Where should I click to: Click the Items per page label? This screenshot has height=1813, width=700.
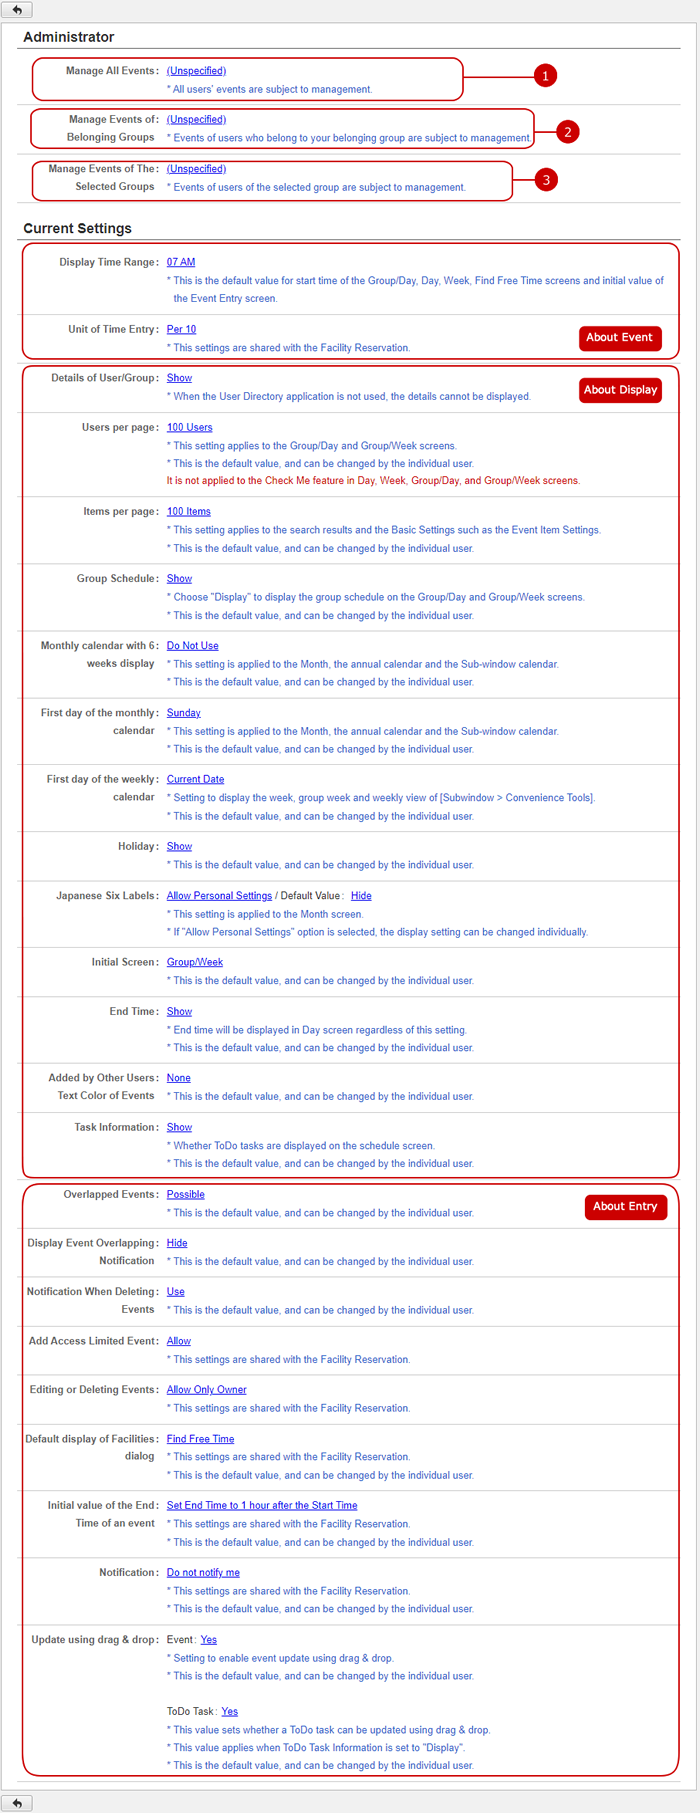pos(121,511)
